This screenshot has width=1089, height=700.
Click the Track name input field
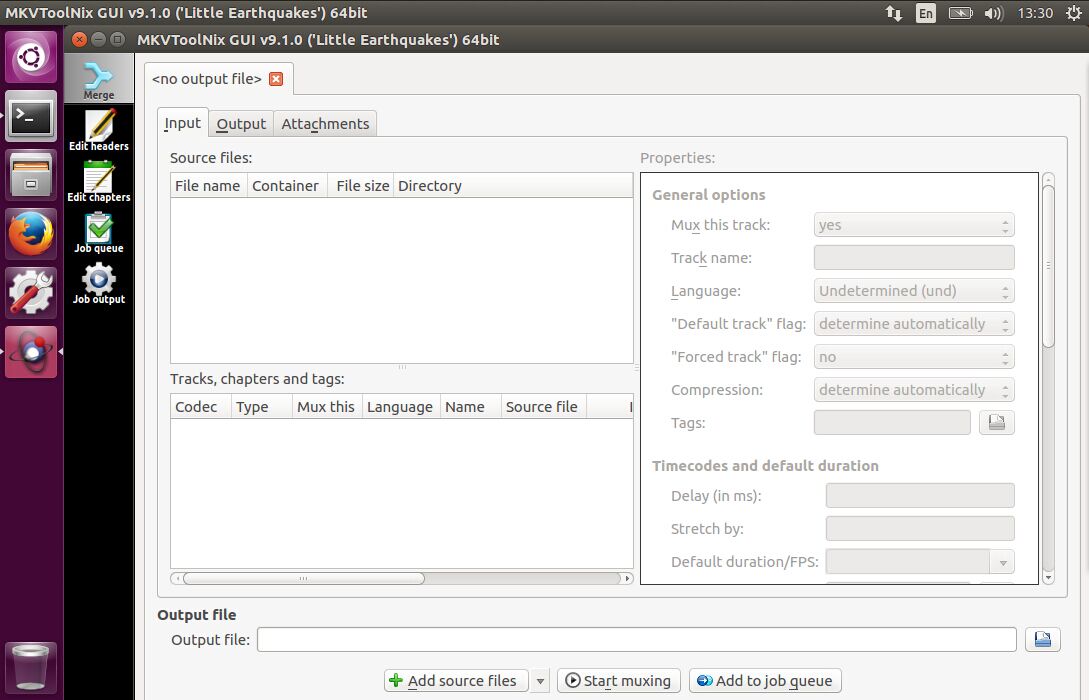pos(914,258)
